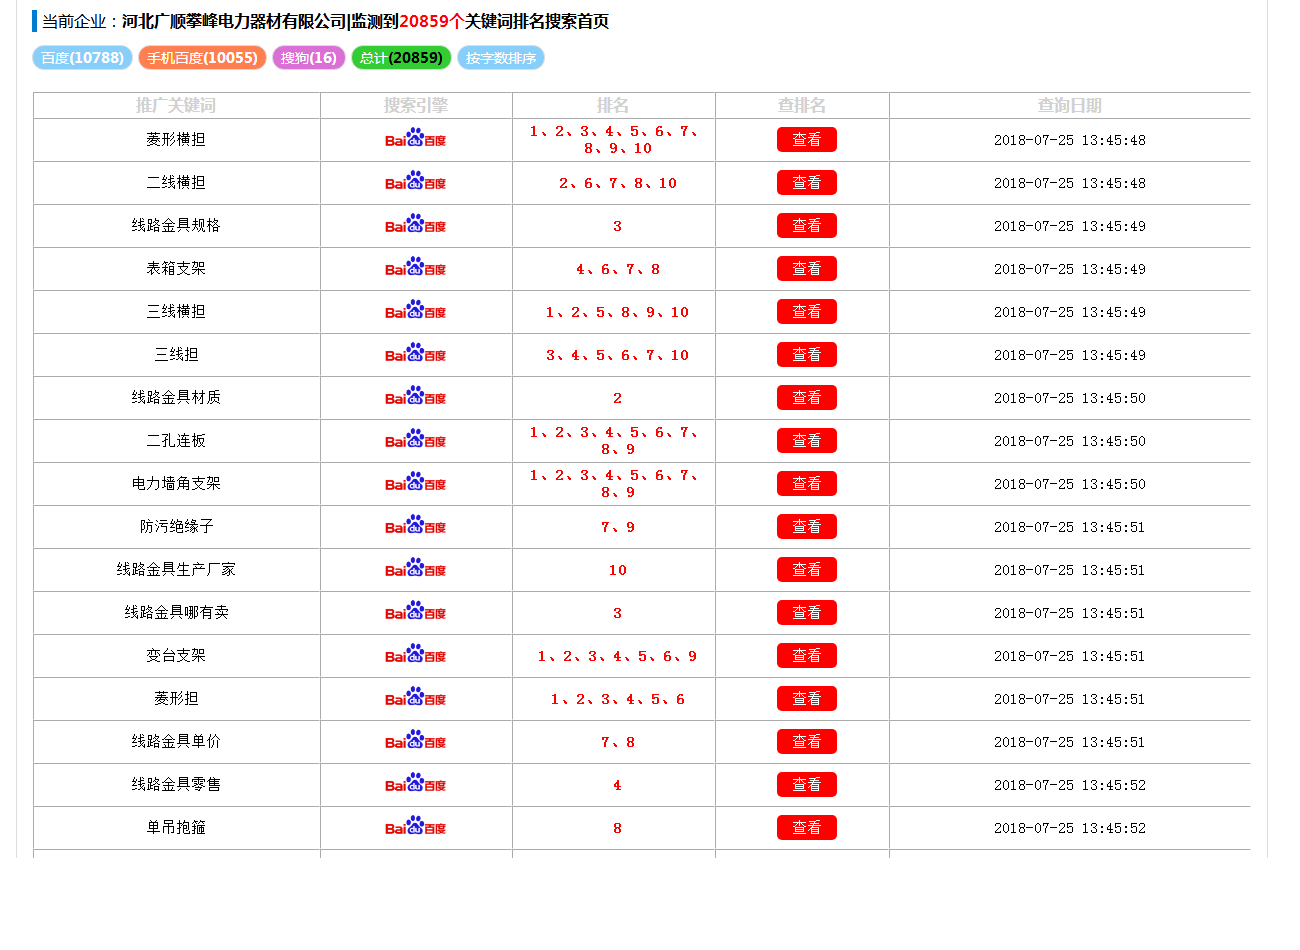Click the Baidu icon for 线路金具零售
This screenshot has width=1300, height=950.
point(415,784)
